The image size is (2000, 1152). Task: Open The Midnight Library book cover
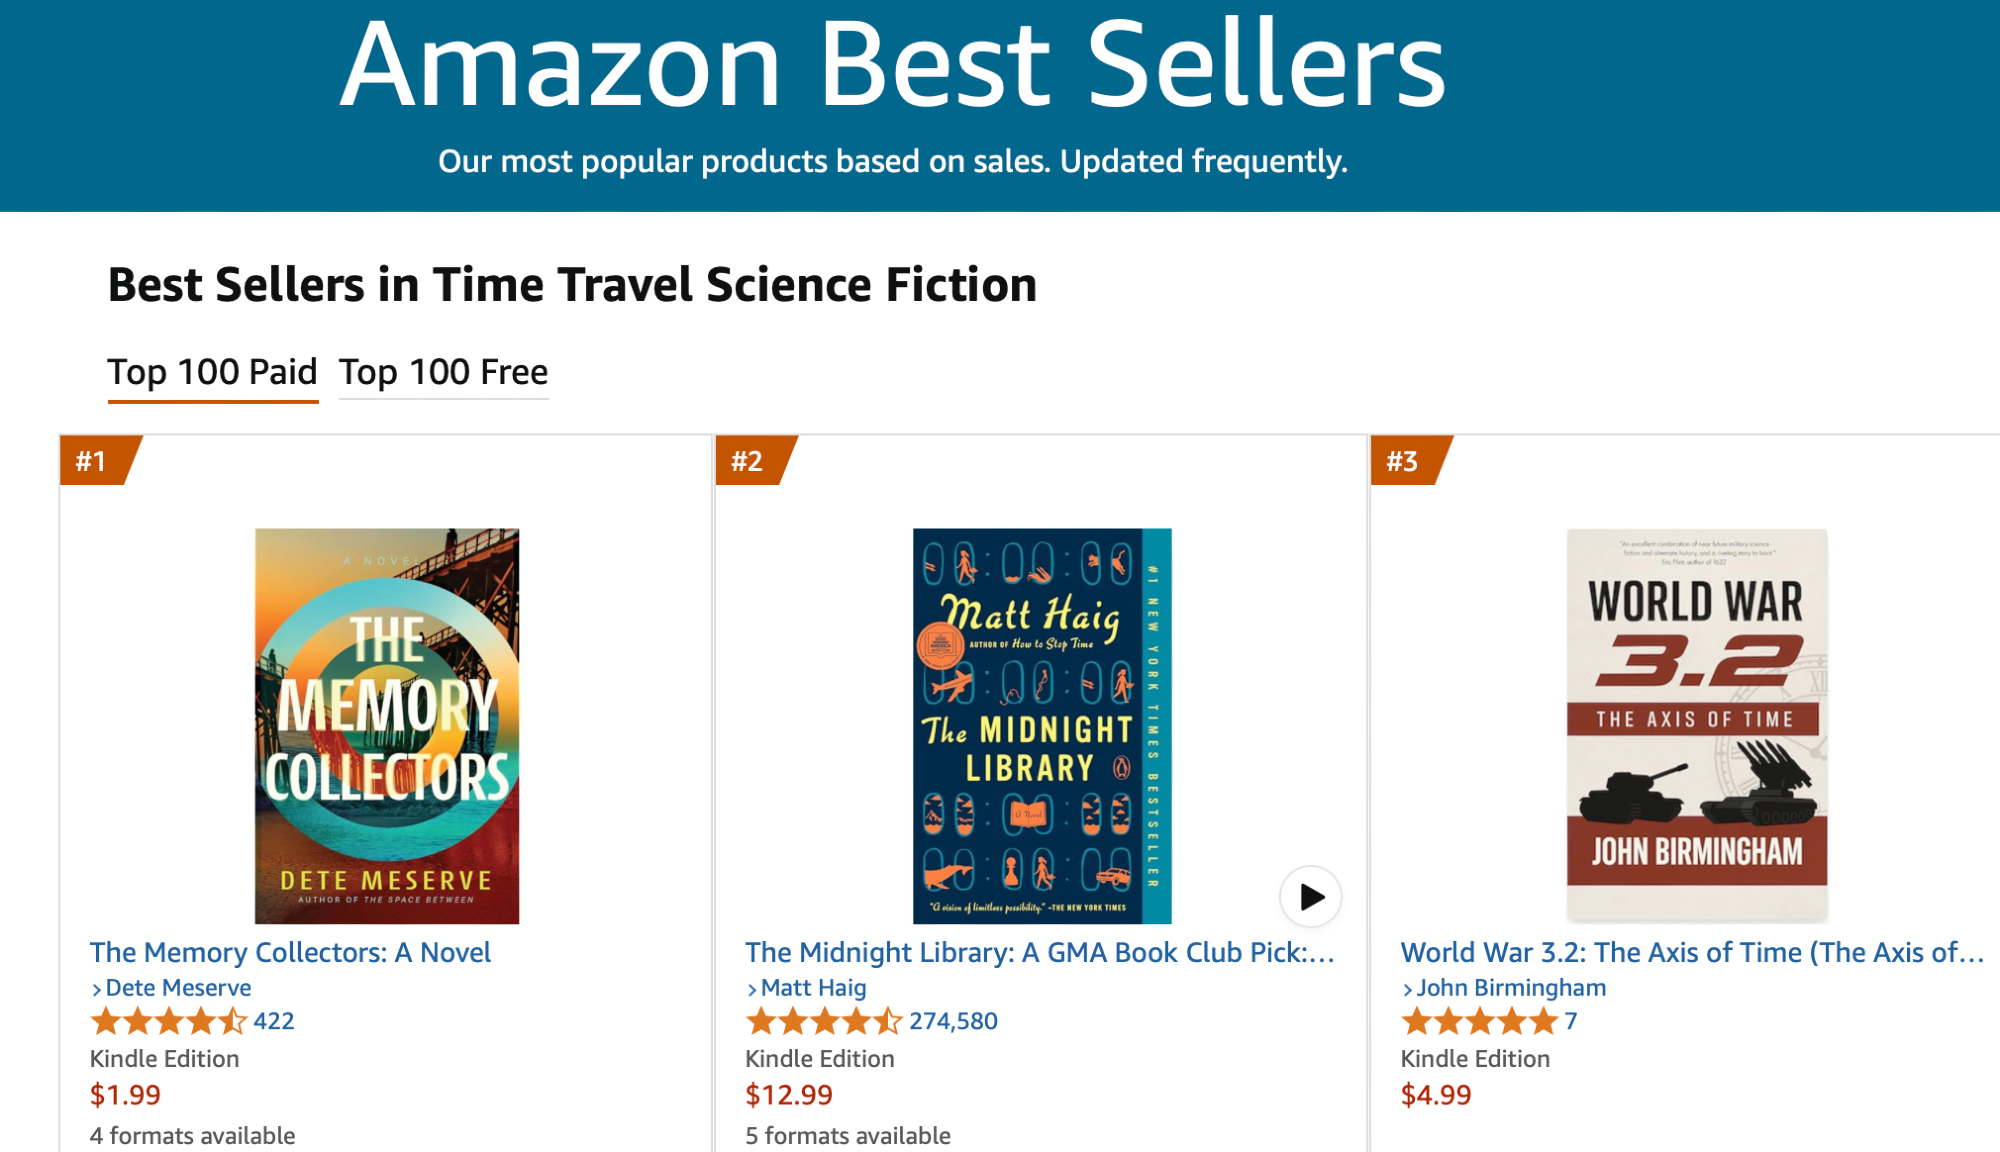[1041, 725]
